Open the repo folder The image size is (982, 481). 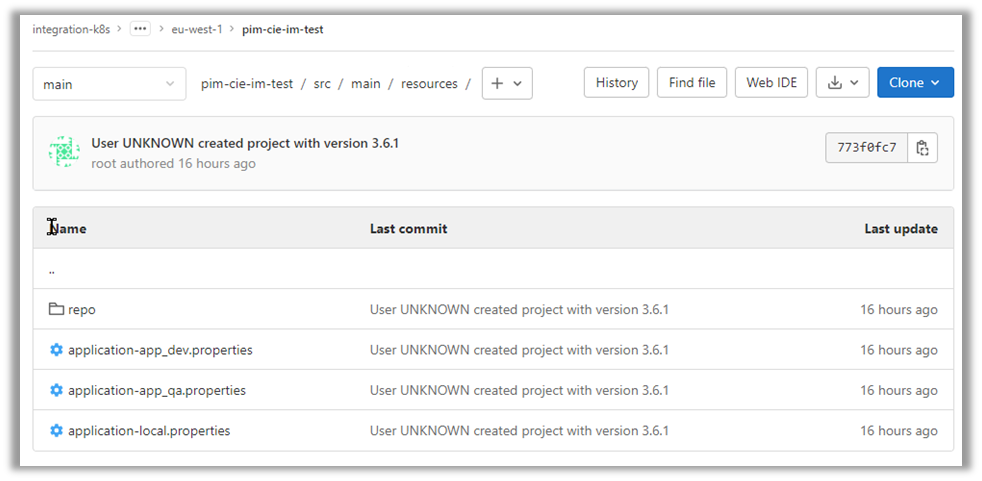(82, 310)
